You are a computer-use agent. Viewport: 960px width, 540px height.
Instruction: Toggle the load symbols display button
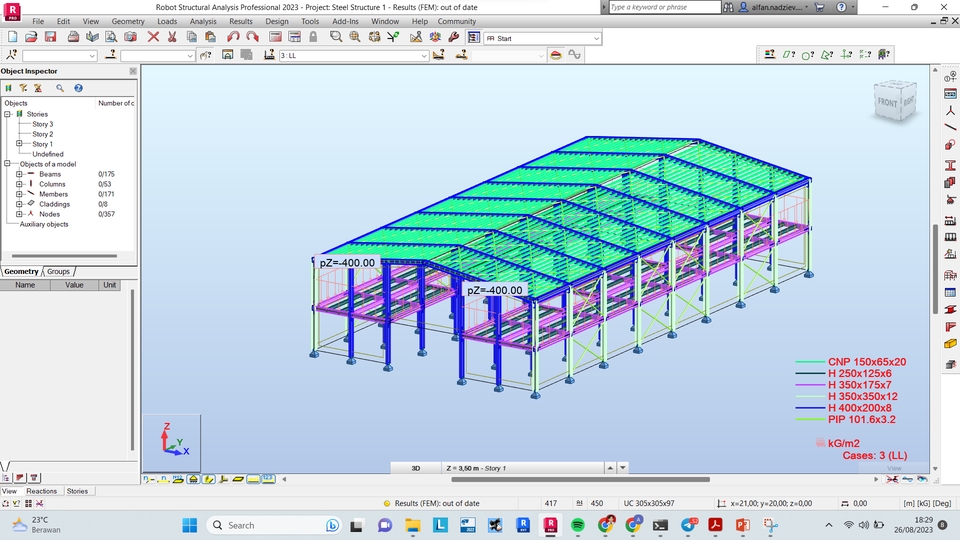tap(253, 479)
